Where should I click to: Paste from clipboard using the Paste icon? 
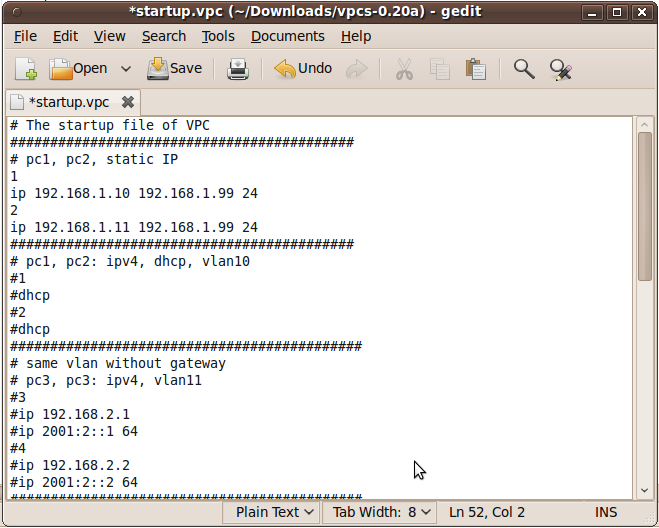click(x=475, y=69)
